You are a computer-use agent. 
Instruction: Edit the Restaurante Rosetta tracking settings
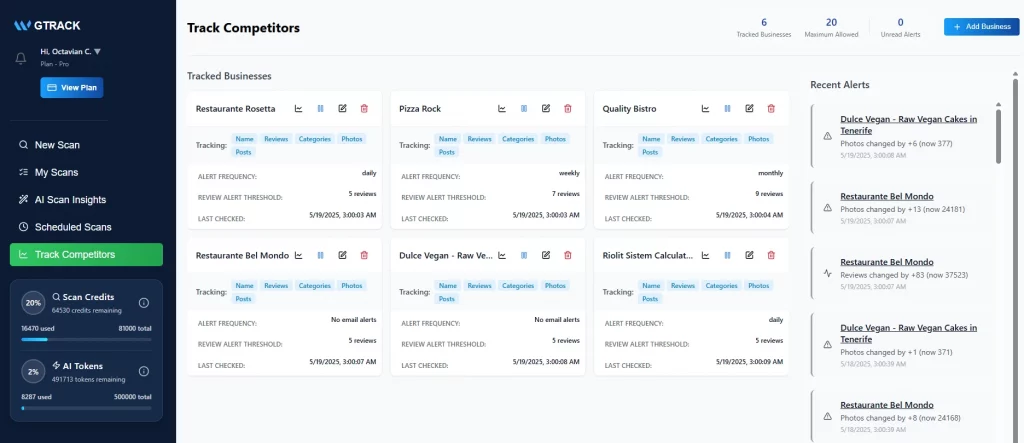tap(342, 108)
